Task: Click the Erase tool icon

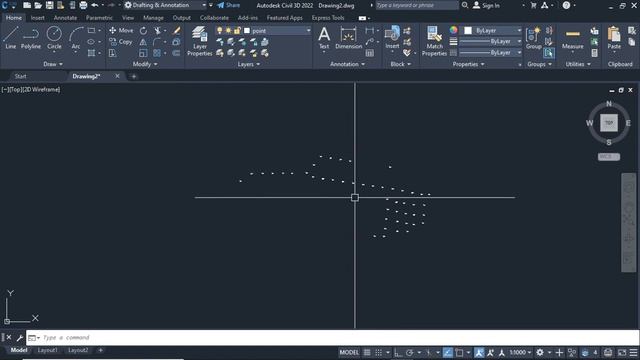Action: coord(176,31)
